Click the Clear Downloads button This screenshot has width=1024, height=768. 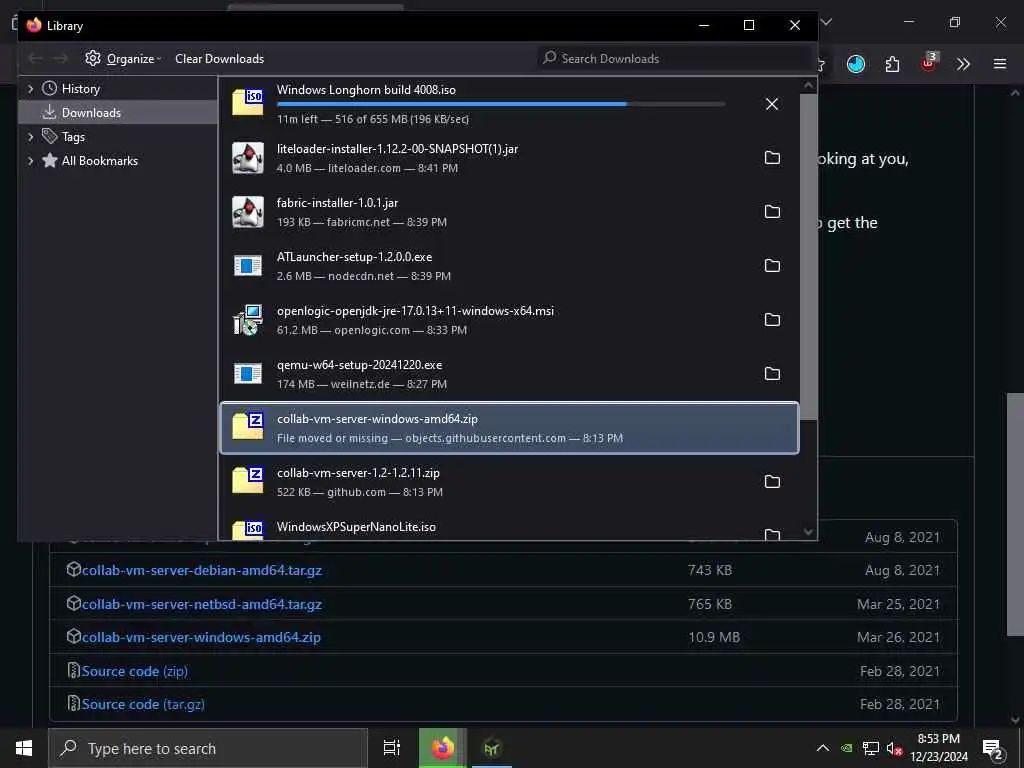pyautogui.click(x=219, y=59)
